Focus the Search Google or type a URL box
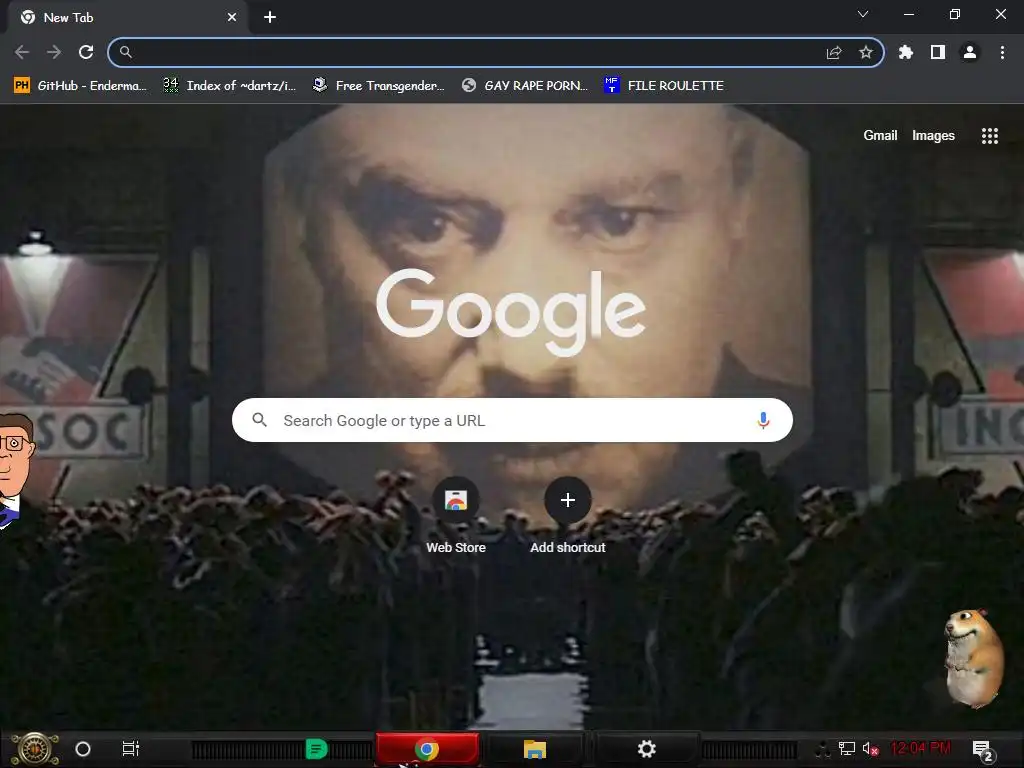This screenshot has width=1024, height=768. pyautogui.click(x=513, y=420)
